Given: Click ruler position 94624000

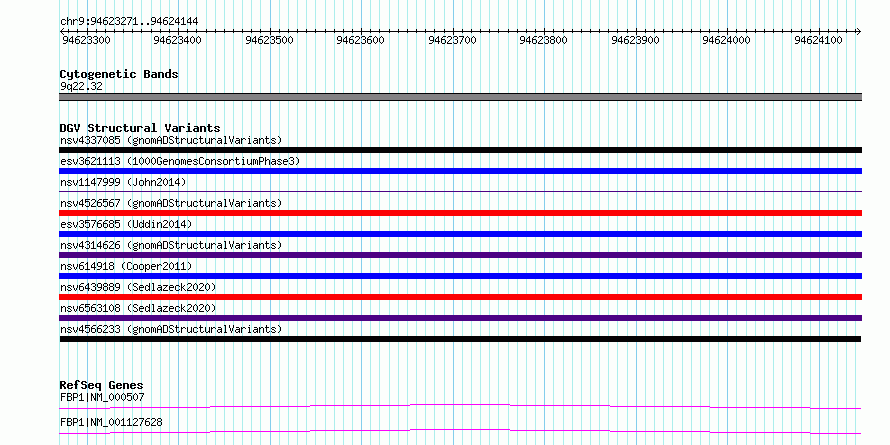Looking at the screenshot, I should [728, 40].
